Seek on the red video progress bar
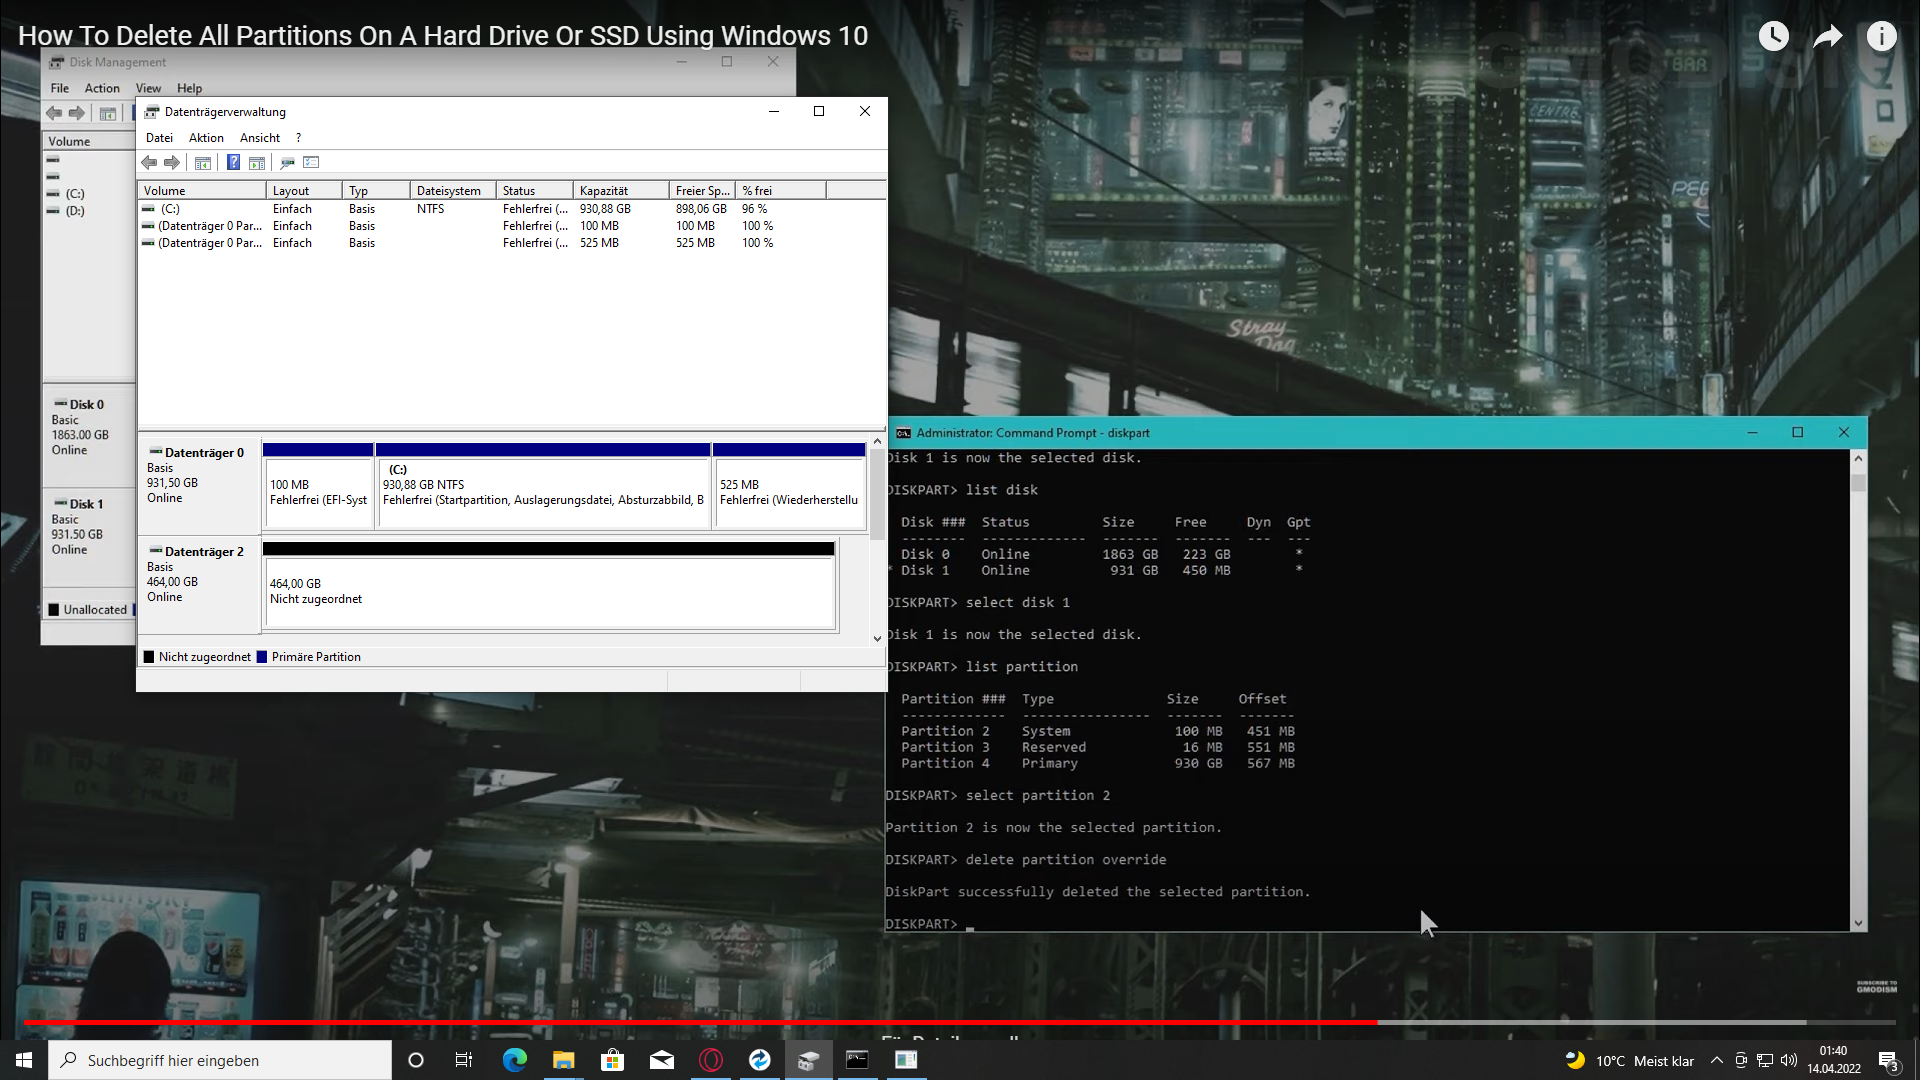The image size is (1920, 1080). tap(700, 1022)
